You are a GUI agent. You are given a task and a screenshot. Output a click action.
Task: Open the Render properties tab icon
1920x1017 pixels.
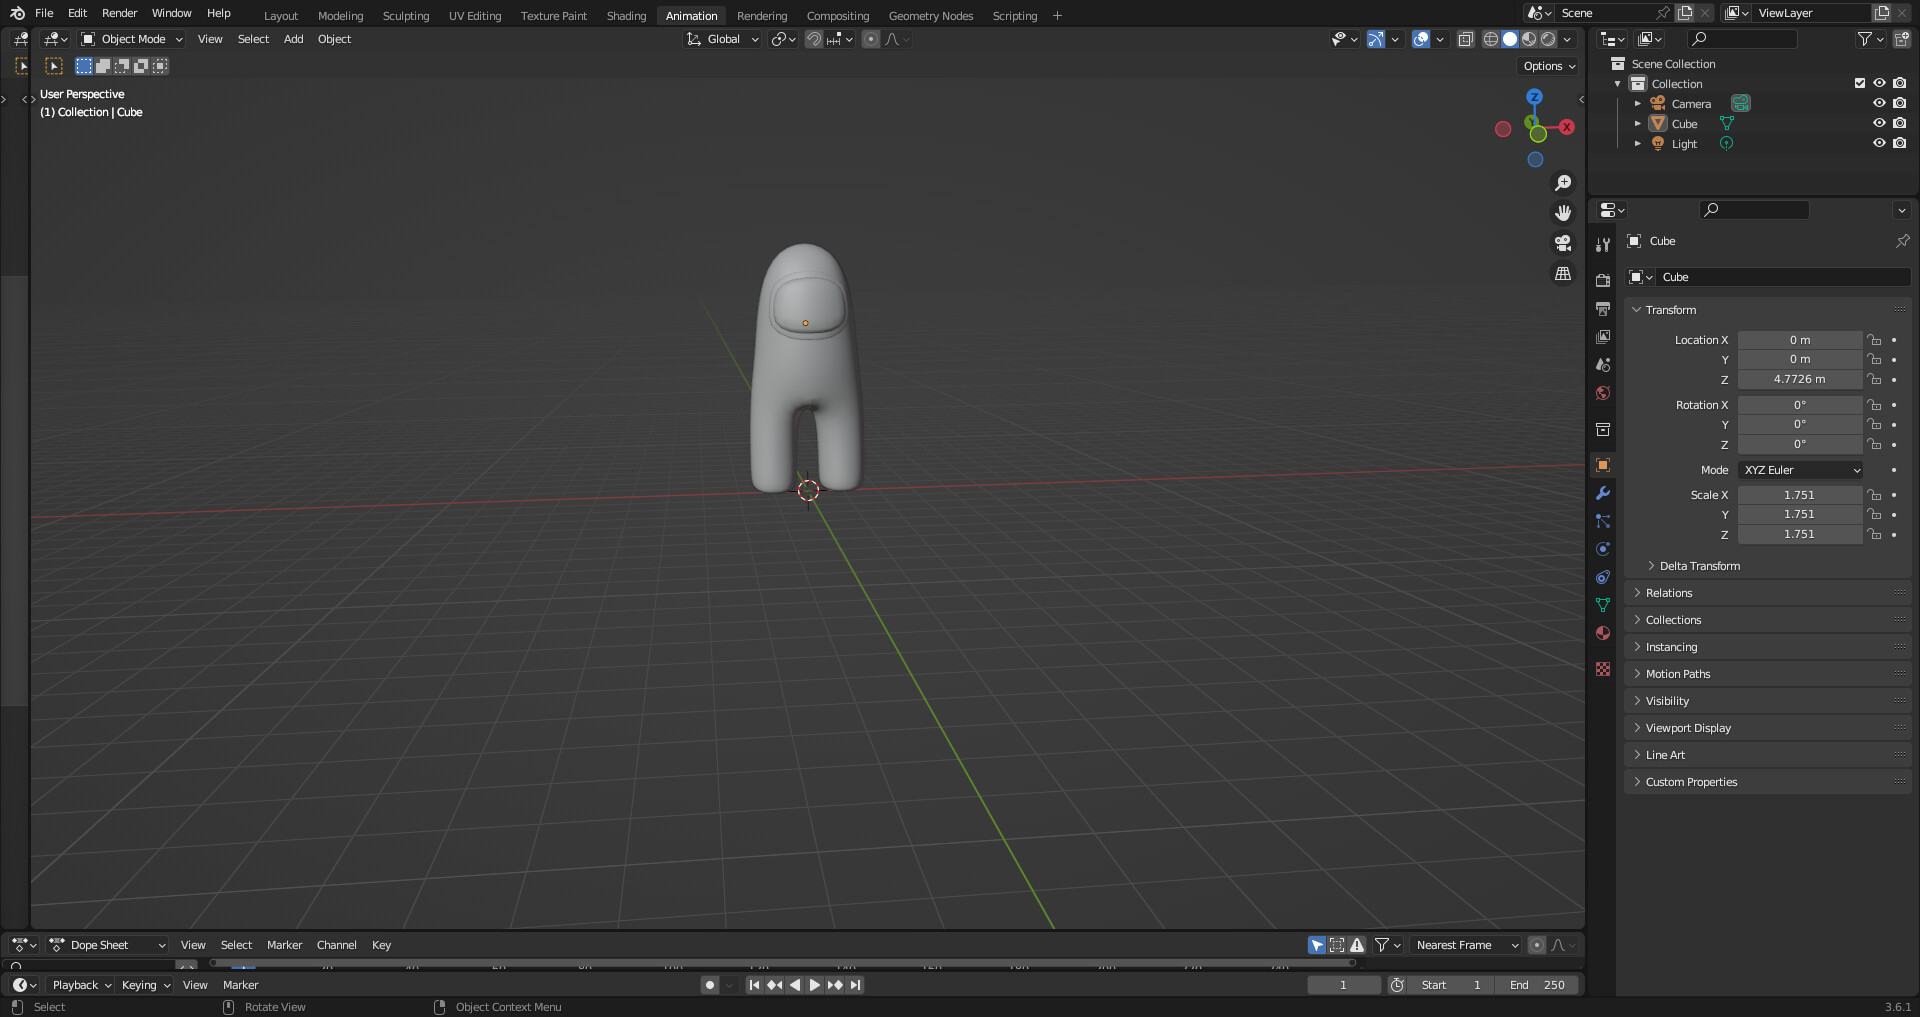pos(1603,280)
